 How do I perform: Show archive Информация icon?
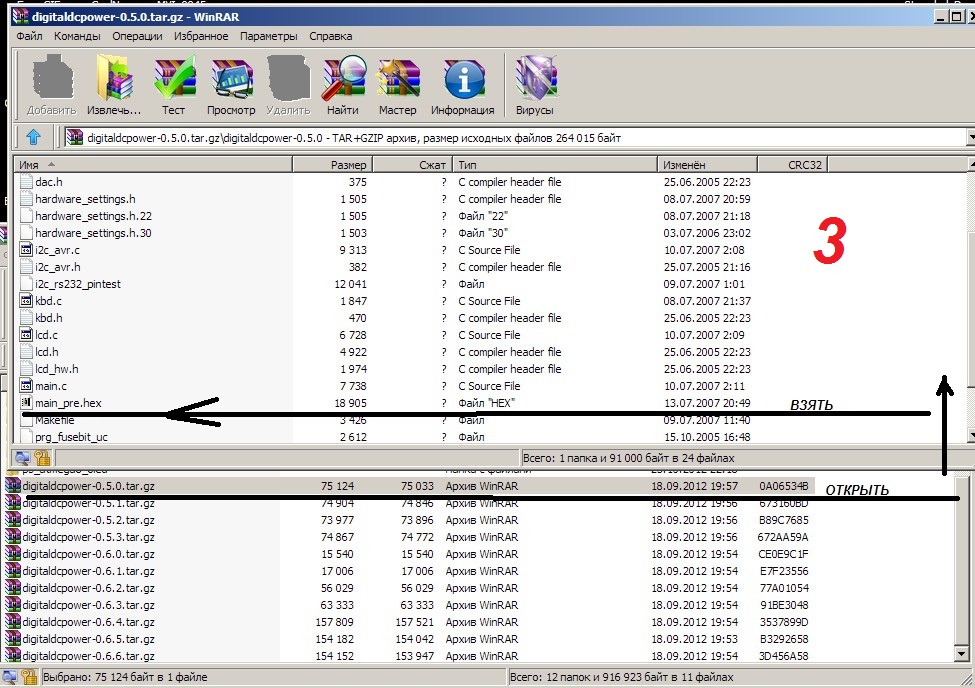pos(463,79)
